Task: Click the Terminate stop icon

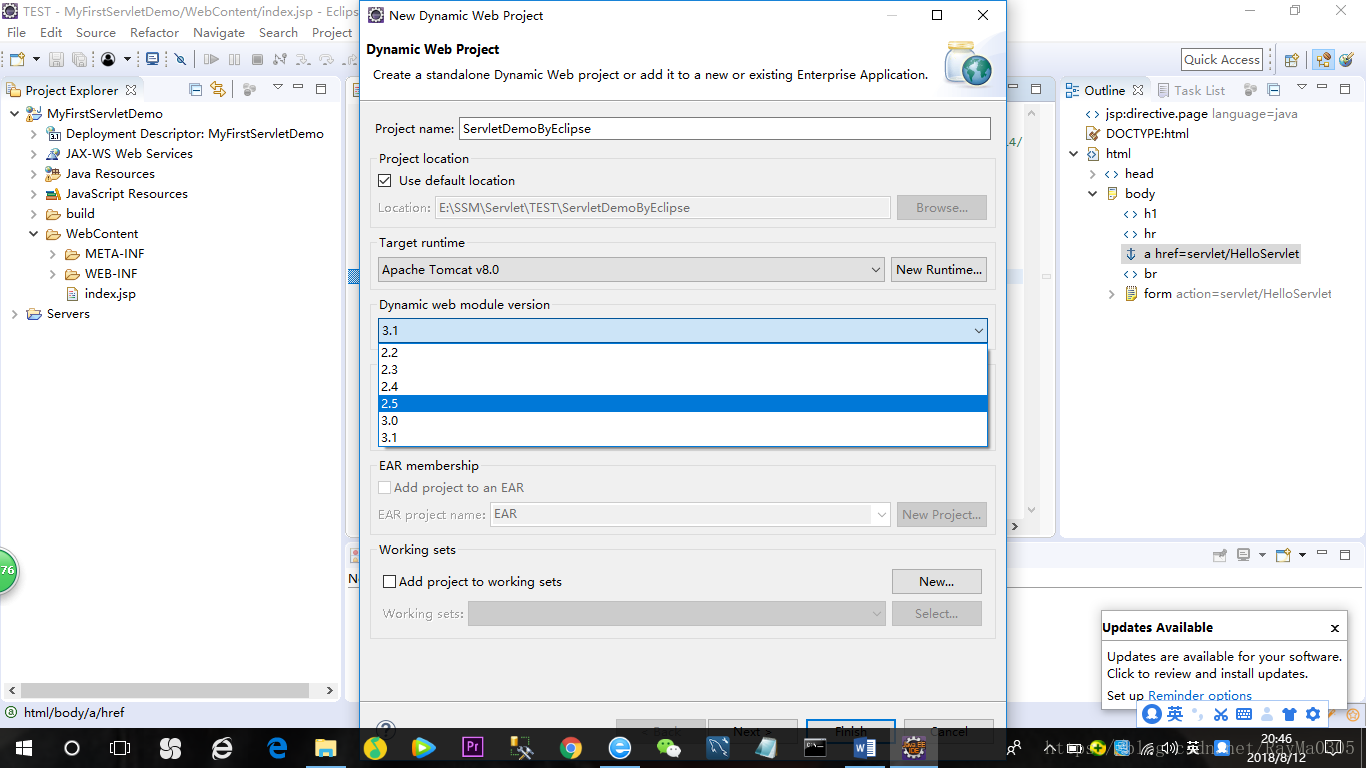Action: (x=257, y=60)
